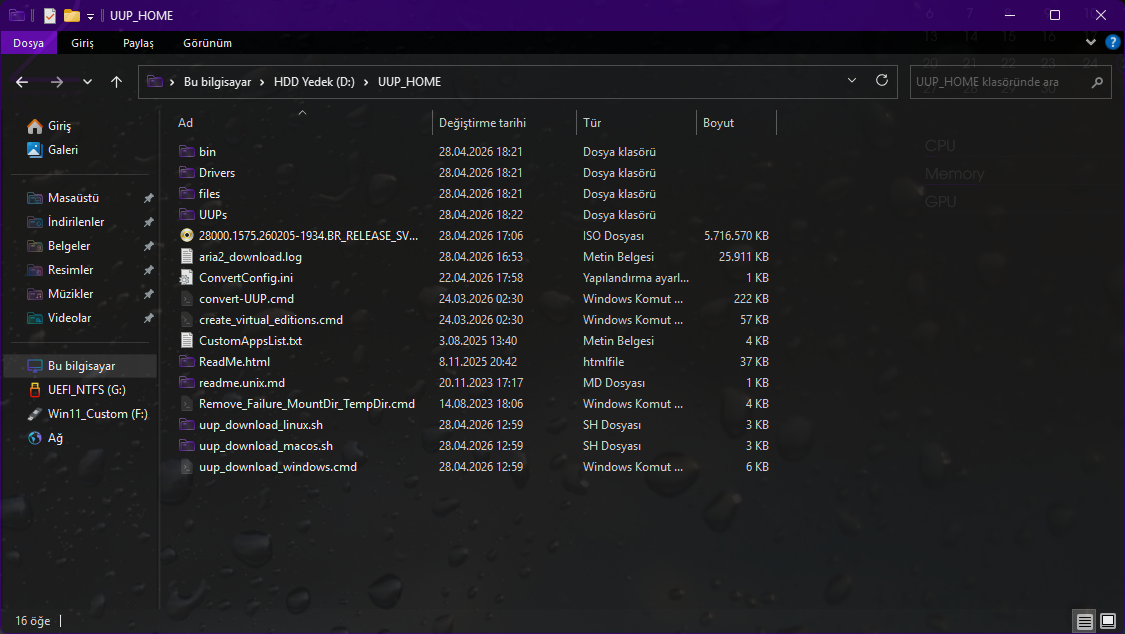Expand the chevron after HDD Yedek breadcrumb
Image resolution: width=1125 pixels, height=634 pixels.
click(366, 82)
